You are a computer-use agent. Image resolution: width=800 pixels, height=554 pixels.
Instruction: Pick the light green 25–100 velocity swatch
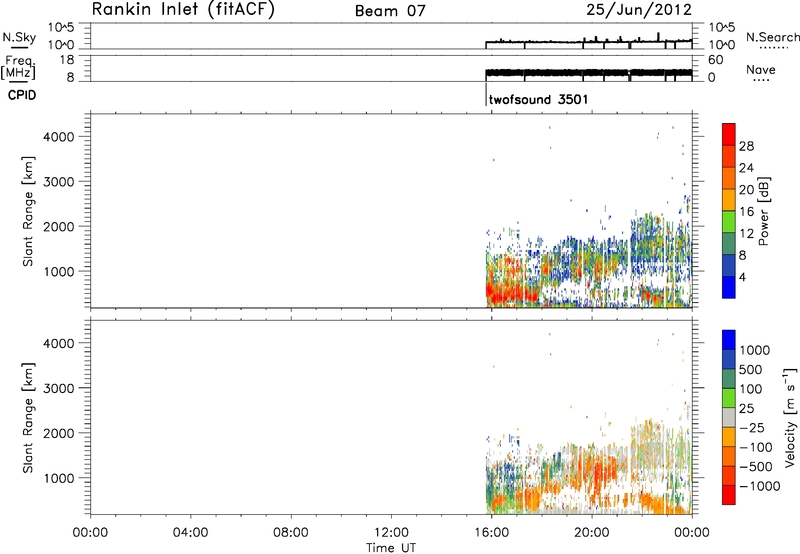(x=729, y=398)
